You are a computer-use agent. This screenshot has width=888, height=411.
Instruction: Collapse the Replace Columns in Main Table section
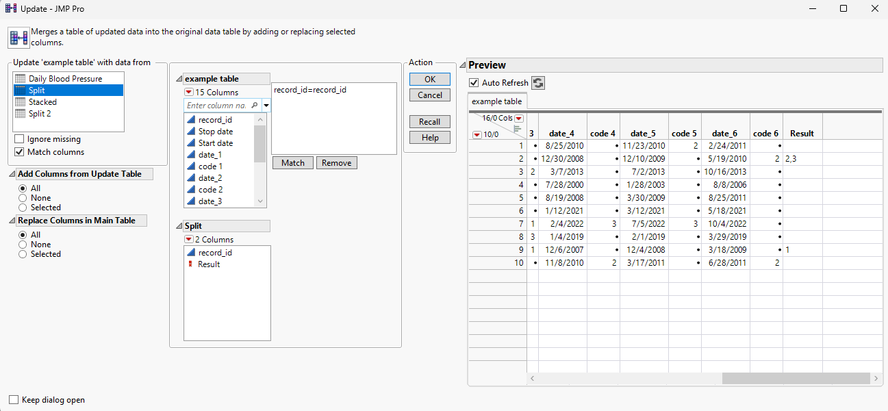12,221
